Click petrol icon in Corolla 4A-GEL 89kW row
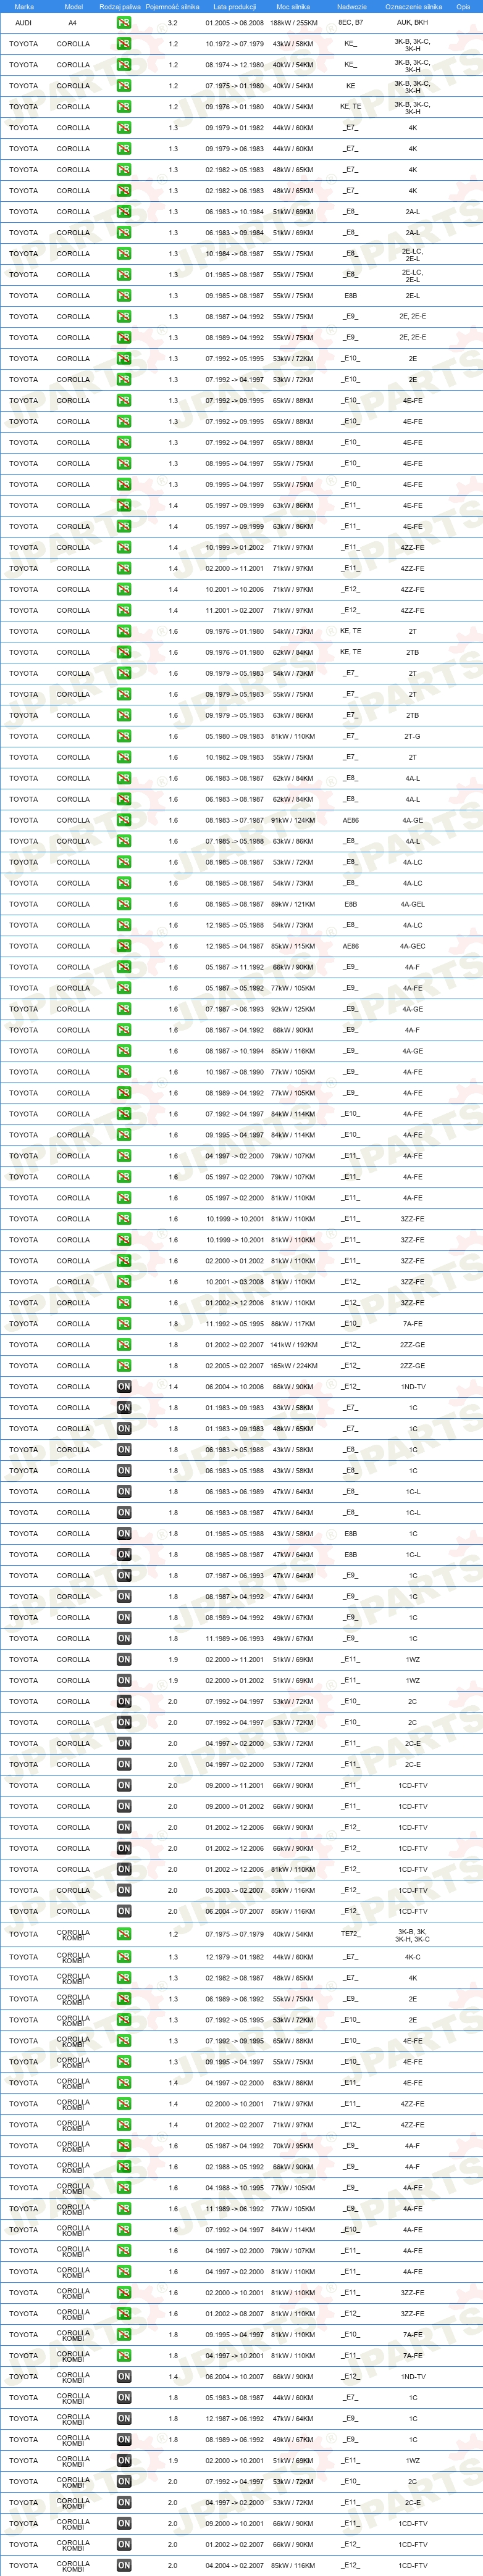 [124, 904]
